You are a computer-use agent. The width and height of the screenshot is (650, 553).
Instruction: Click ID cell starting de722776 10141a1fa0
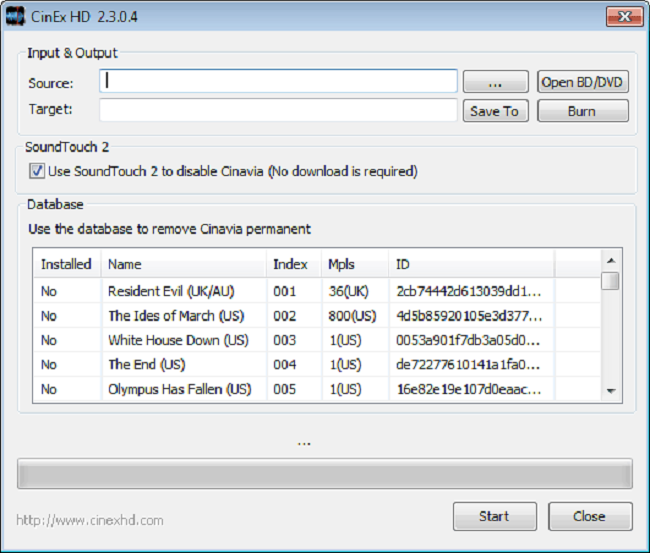tap(468, 365)
